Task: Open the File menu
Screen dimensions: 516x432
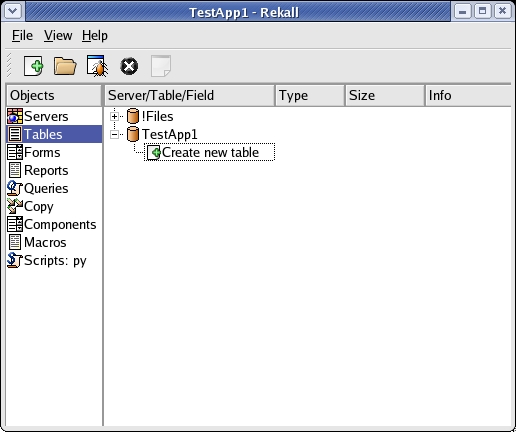Action: [x=22, y=35]
